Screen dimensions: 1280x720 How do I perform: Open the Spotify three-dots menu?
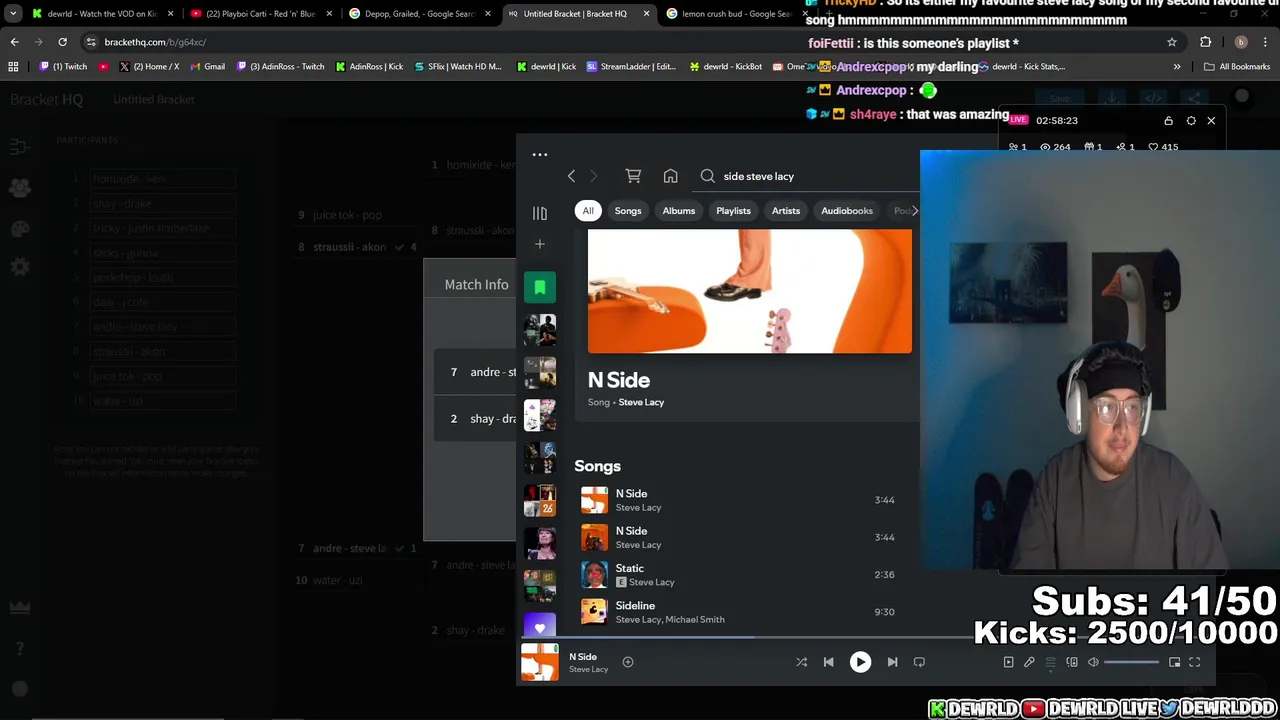click(539, 155)
